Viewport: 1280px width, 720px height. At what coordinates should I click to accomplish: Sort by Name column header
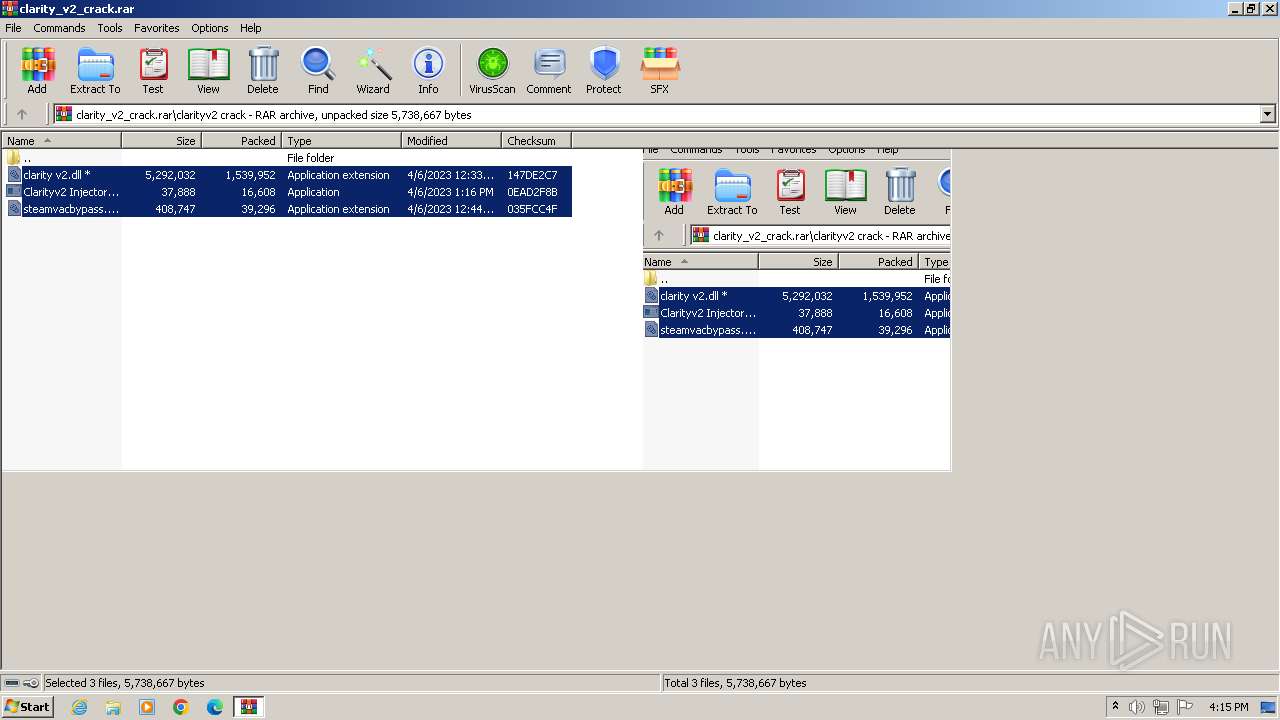(x=62, y=141)
